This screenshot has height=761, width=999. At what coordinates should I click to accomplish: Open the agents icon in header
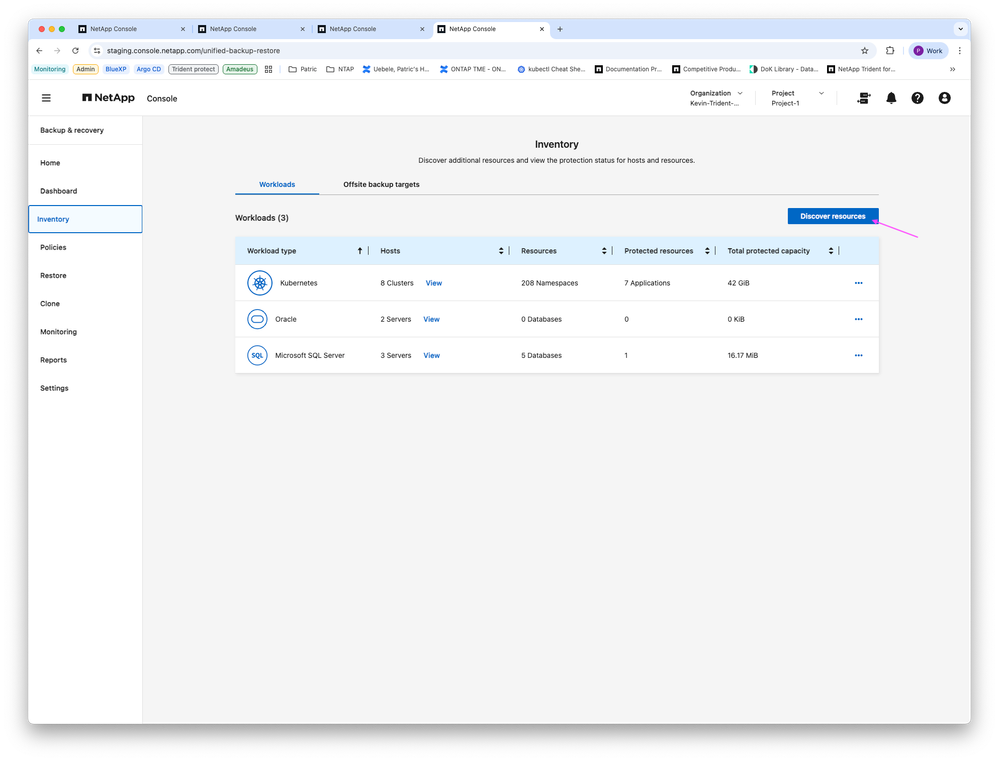(863, 98)
